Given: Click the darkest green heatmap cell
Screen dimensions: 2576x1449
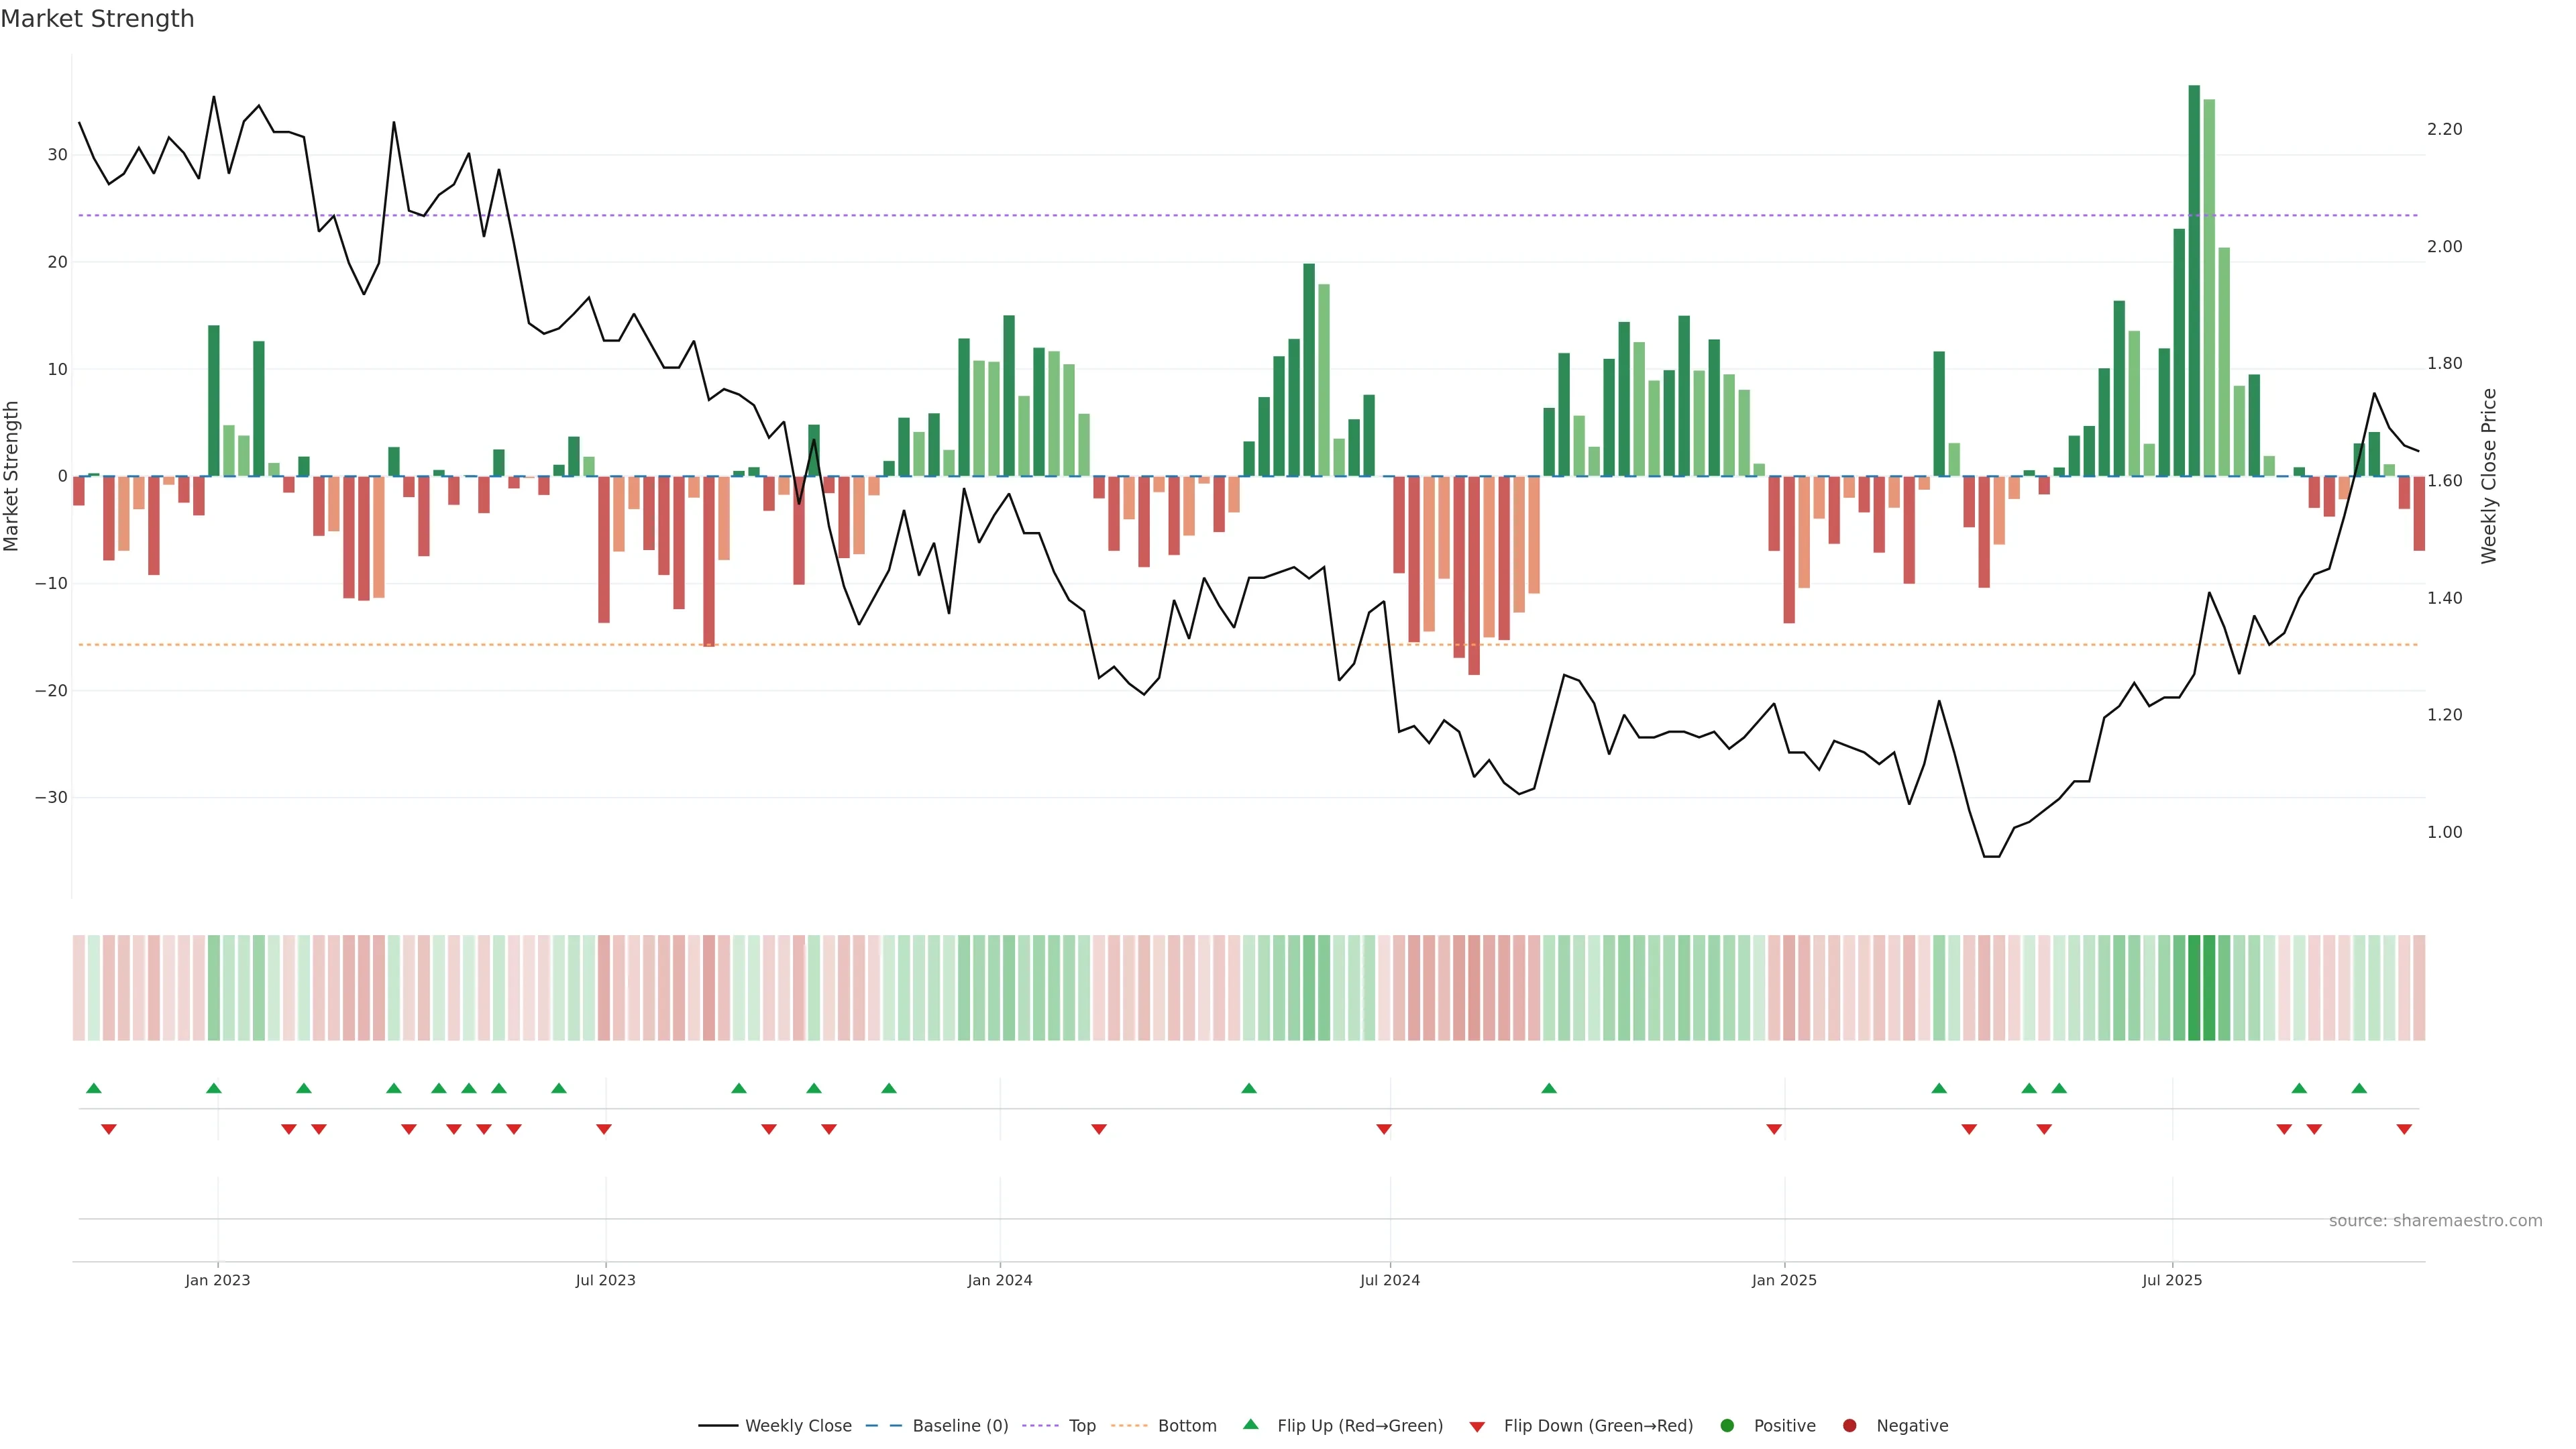Looking at the screenshot, I should (x=2194, y=987).
